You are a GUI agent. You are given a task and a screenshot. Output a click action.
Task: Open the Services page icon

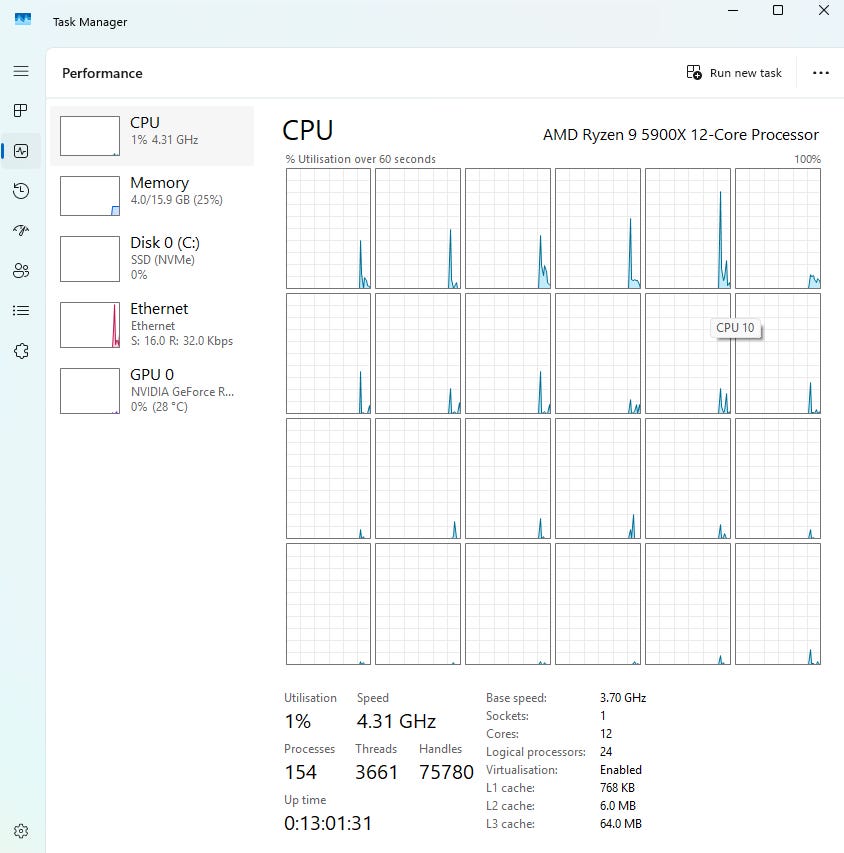tap(21, 351)
